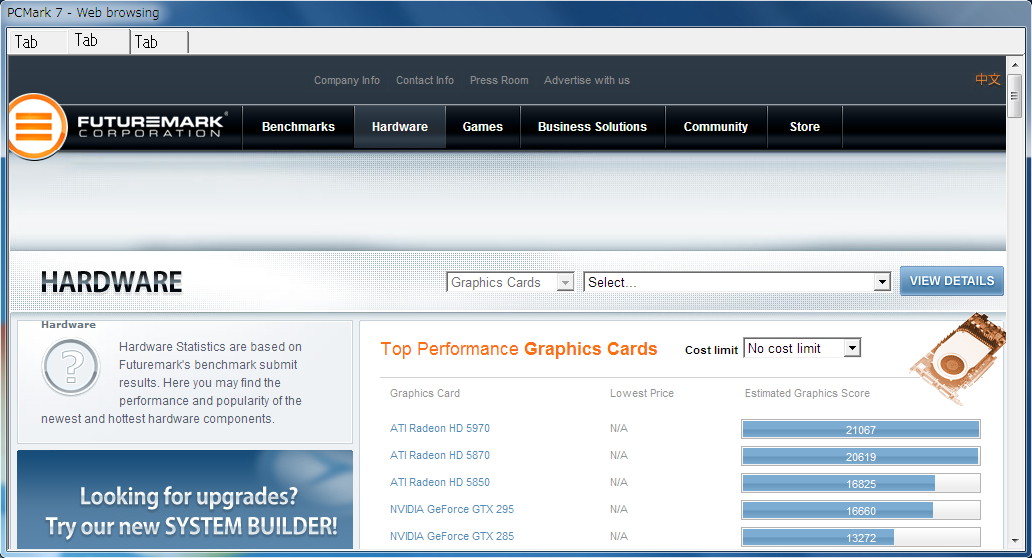Click the VIEW DETAILS button
1032x558 pixels.
pyautogui.click(x=952, y=281)
